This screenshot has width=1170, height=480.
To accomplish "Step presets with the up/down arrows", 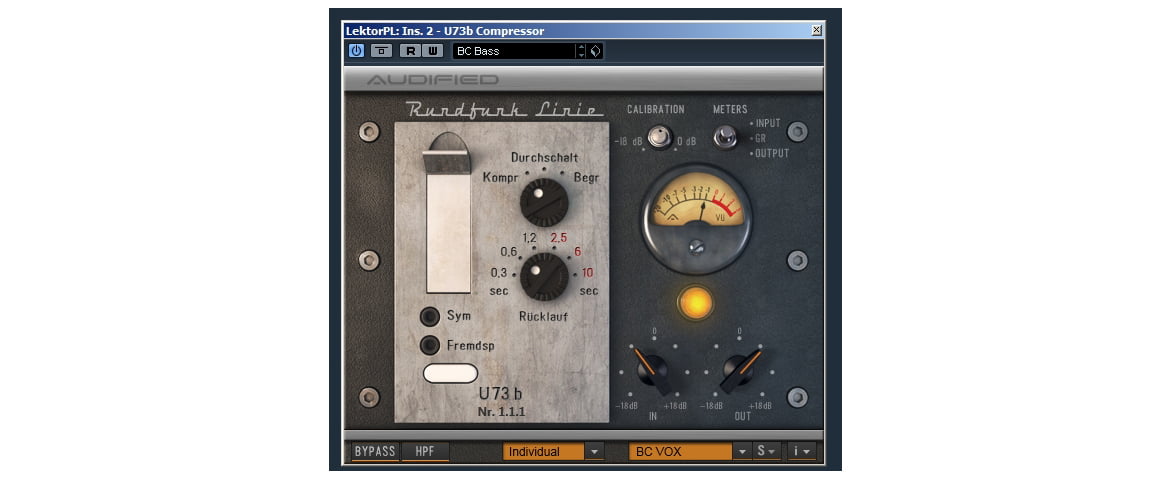I will point(581,51).
